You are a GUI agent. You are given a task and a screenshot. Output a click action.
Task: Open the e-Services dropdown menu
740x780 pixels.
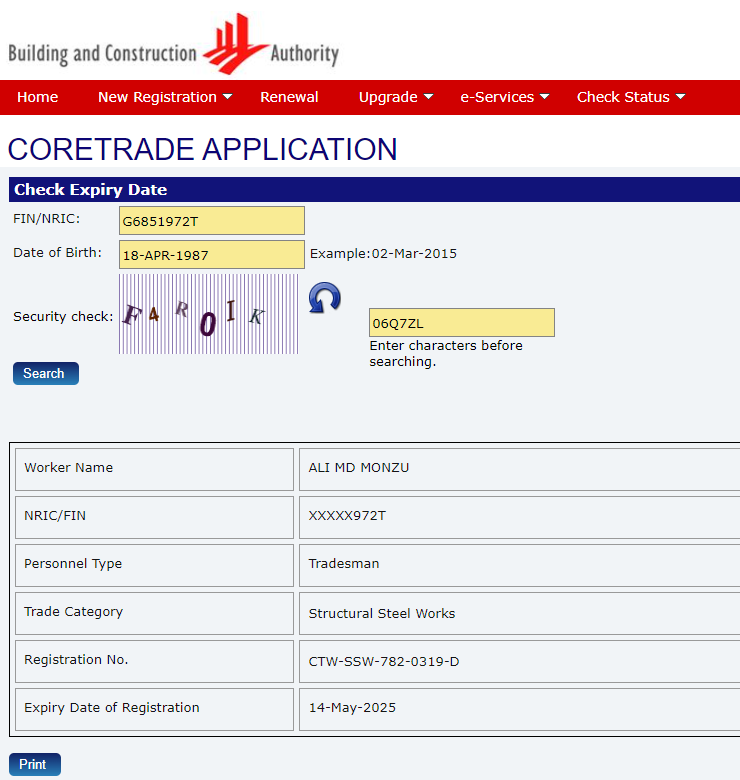pyautogui.click(x=504, y=97)
